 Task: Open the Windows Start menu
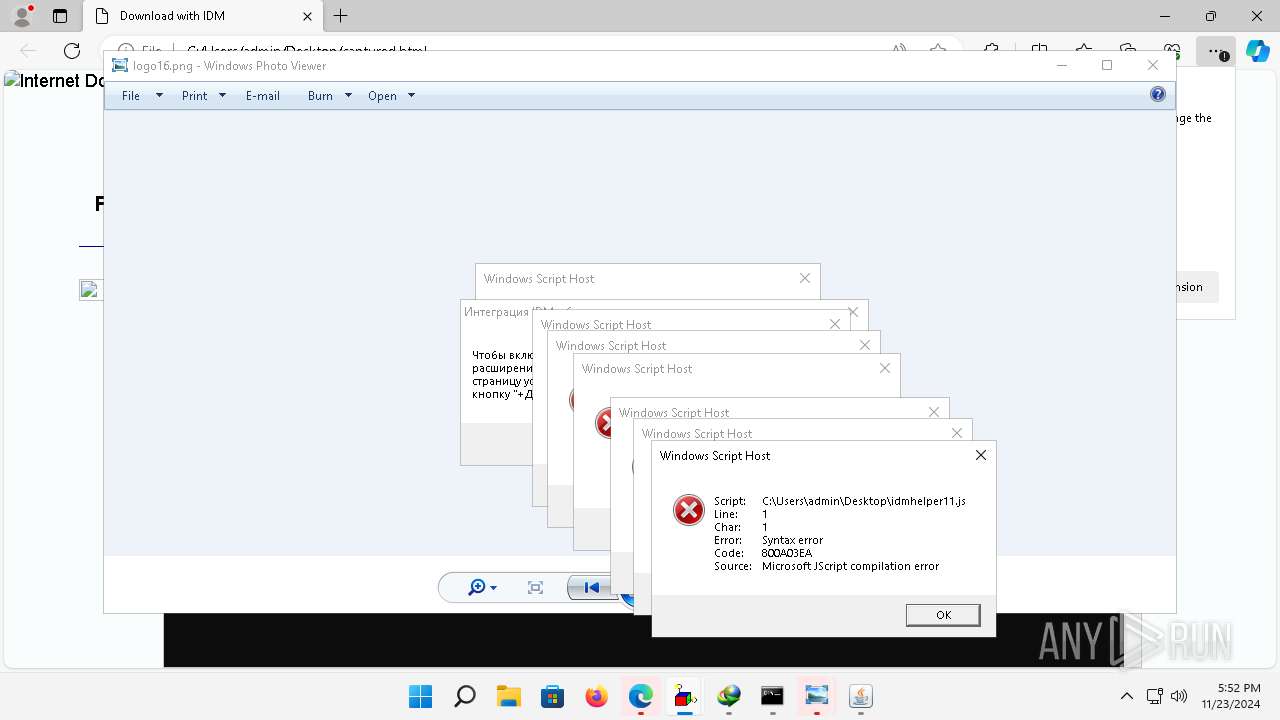tap(421, 696)
